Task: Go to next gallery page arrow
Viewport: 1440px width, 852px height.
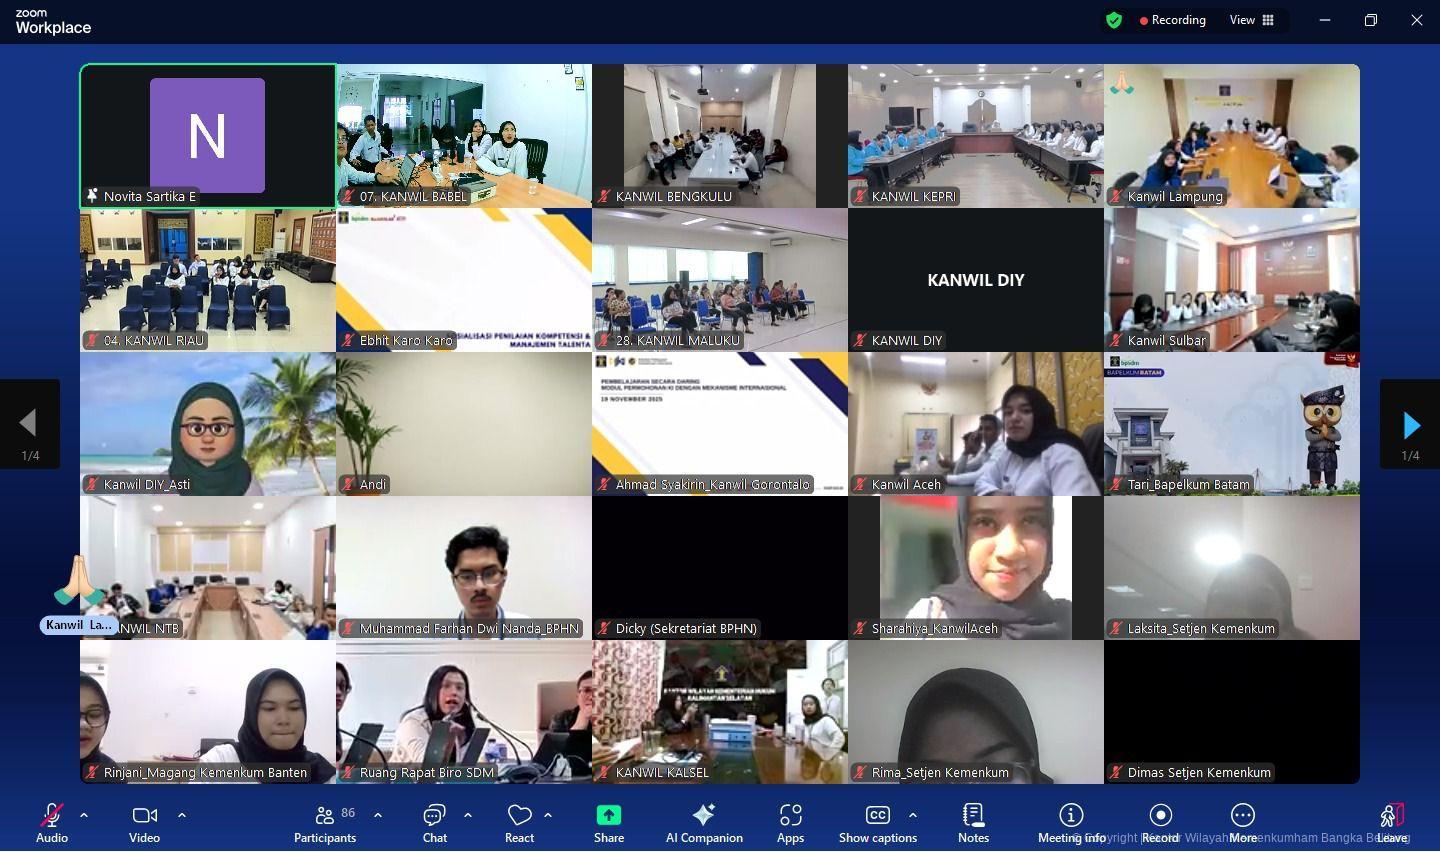Action: point(1410,425)
